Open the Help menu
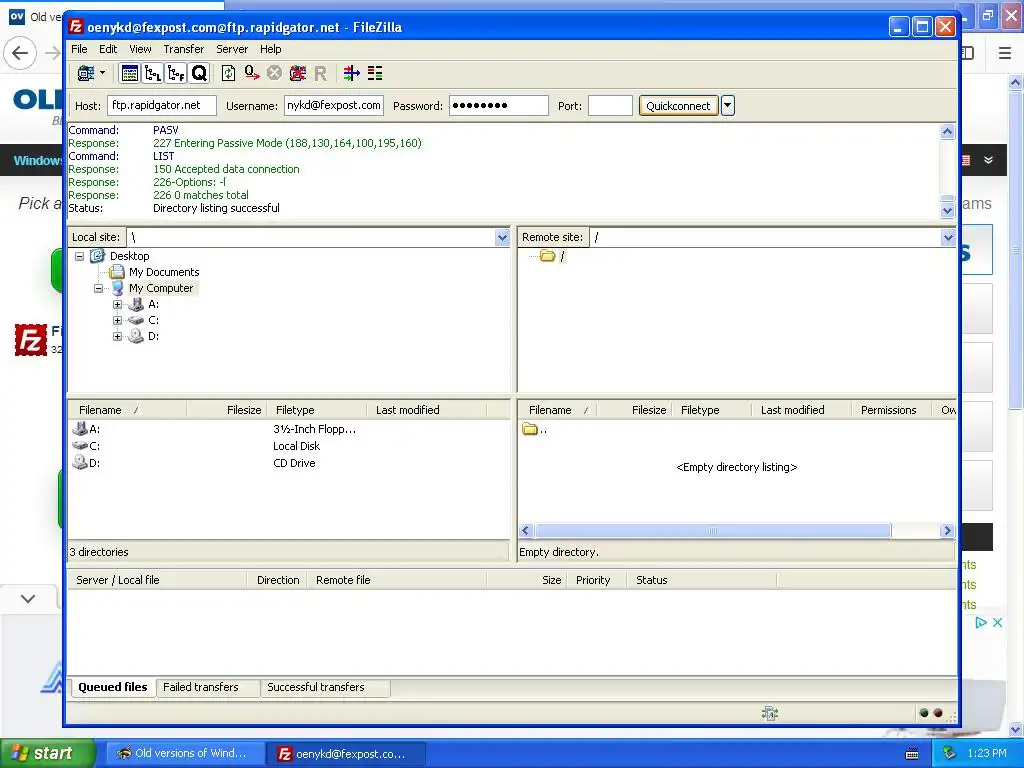This screenshot has width=1024, height=768. [x=270, y=49]
